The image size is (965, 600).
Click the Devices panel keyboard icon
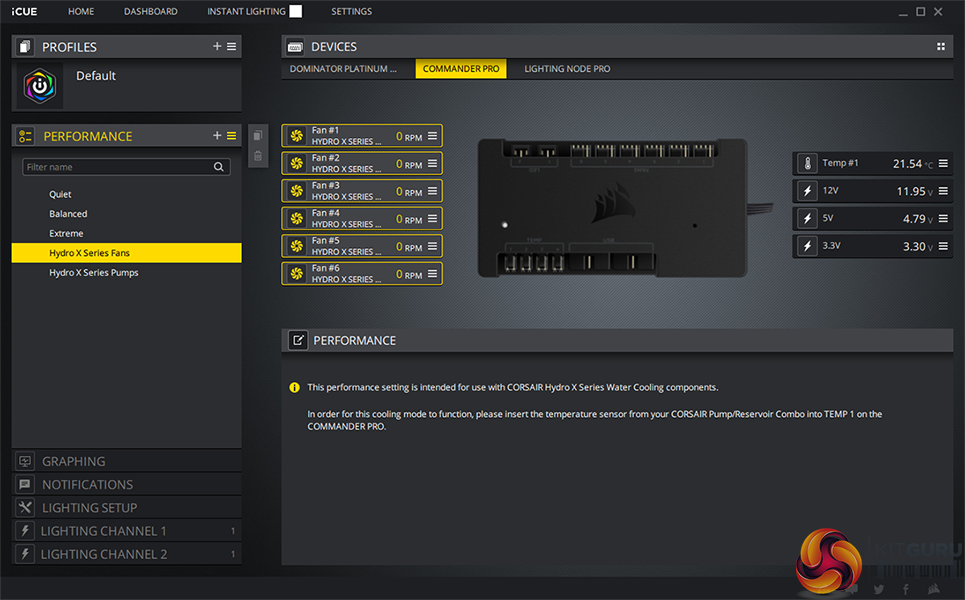click(295, 47)
